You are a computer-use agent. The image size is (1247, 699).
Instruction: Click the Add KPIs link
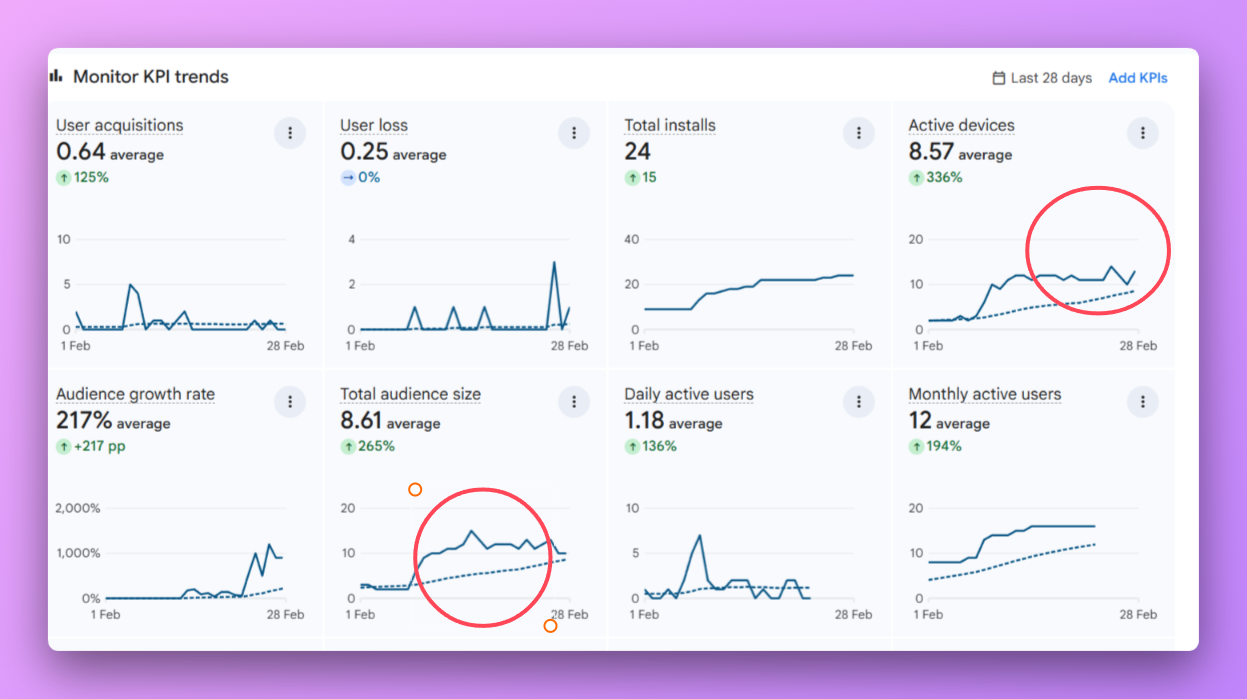tap(1137, 77)
